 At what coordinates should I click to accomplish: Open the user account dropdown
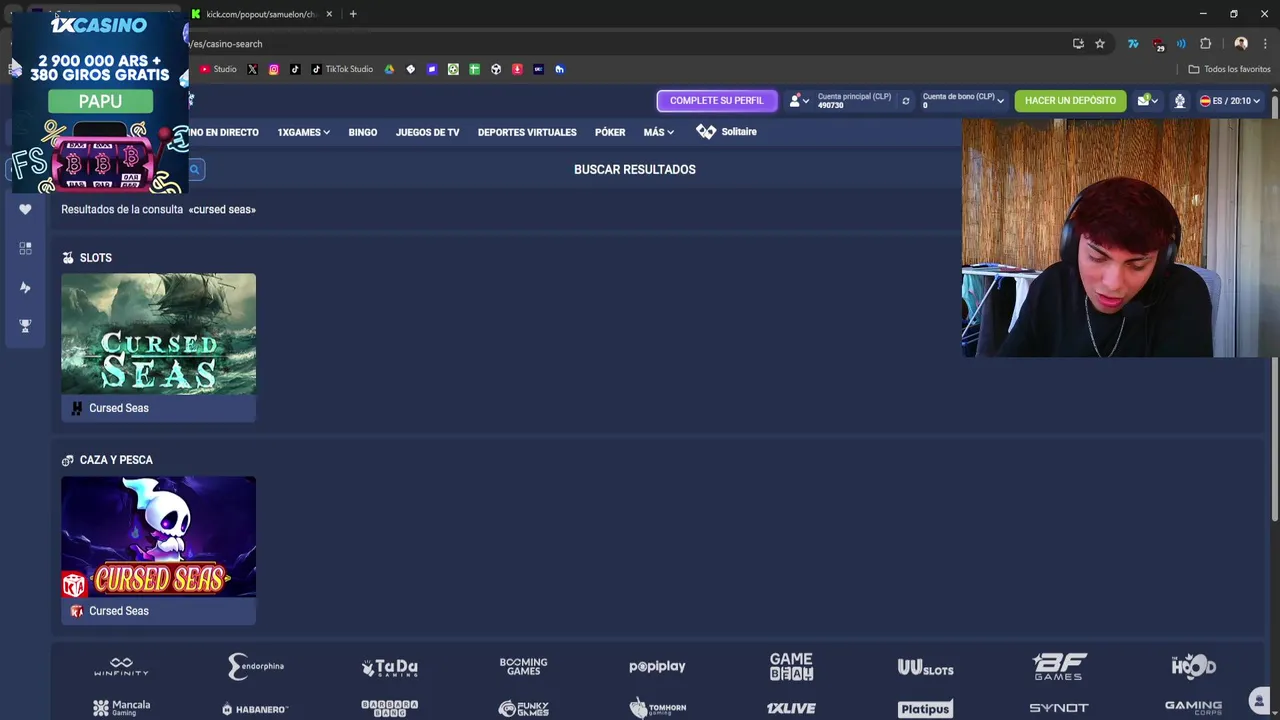[799, 101]
